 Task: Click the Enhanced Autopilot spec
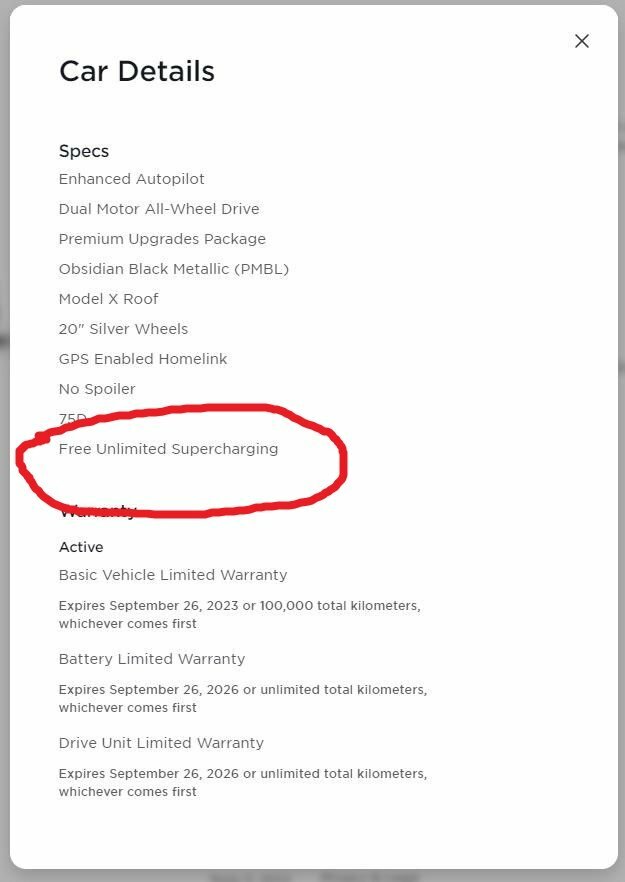(x=132, y=179)
